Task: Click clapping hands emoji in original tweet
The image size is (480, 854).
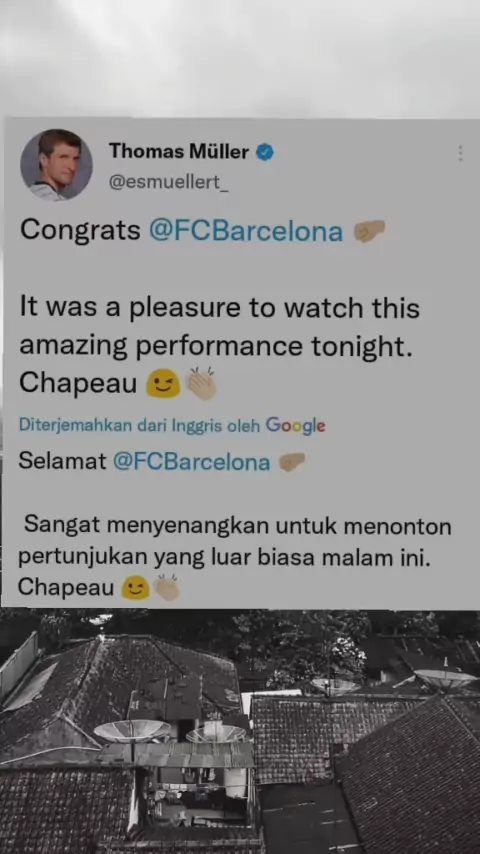Action: 202,383
